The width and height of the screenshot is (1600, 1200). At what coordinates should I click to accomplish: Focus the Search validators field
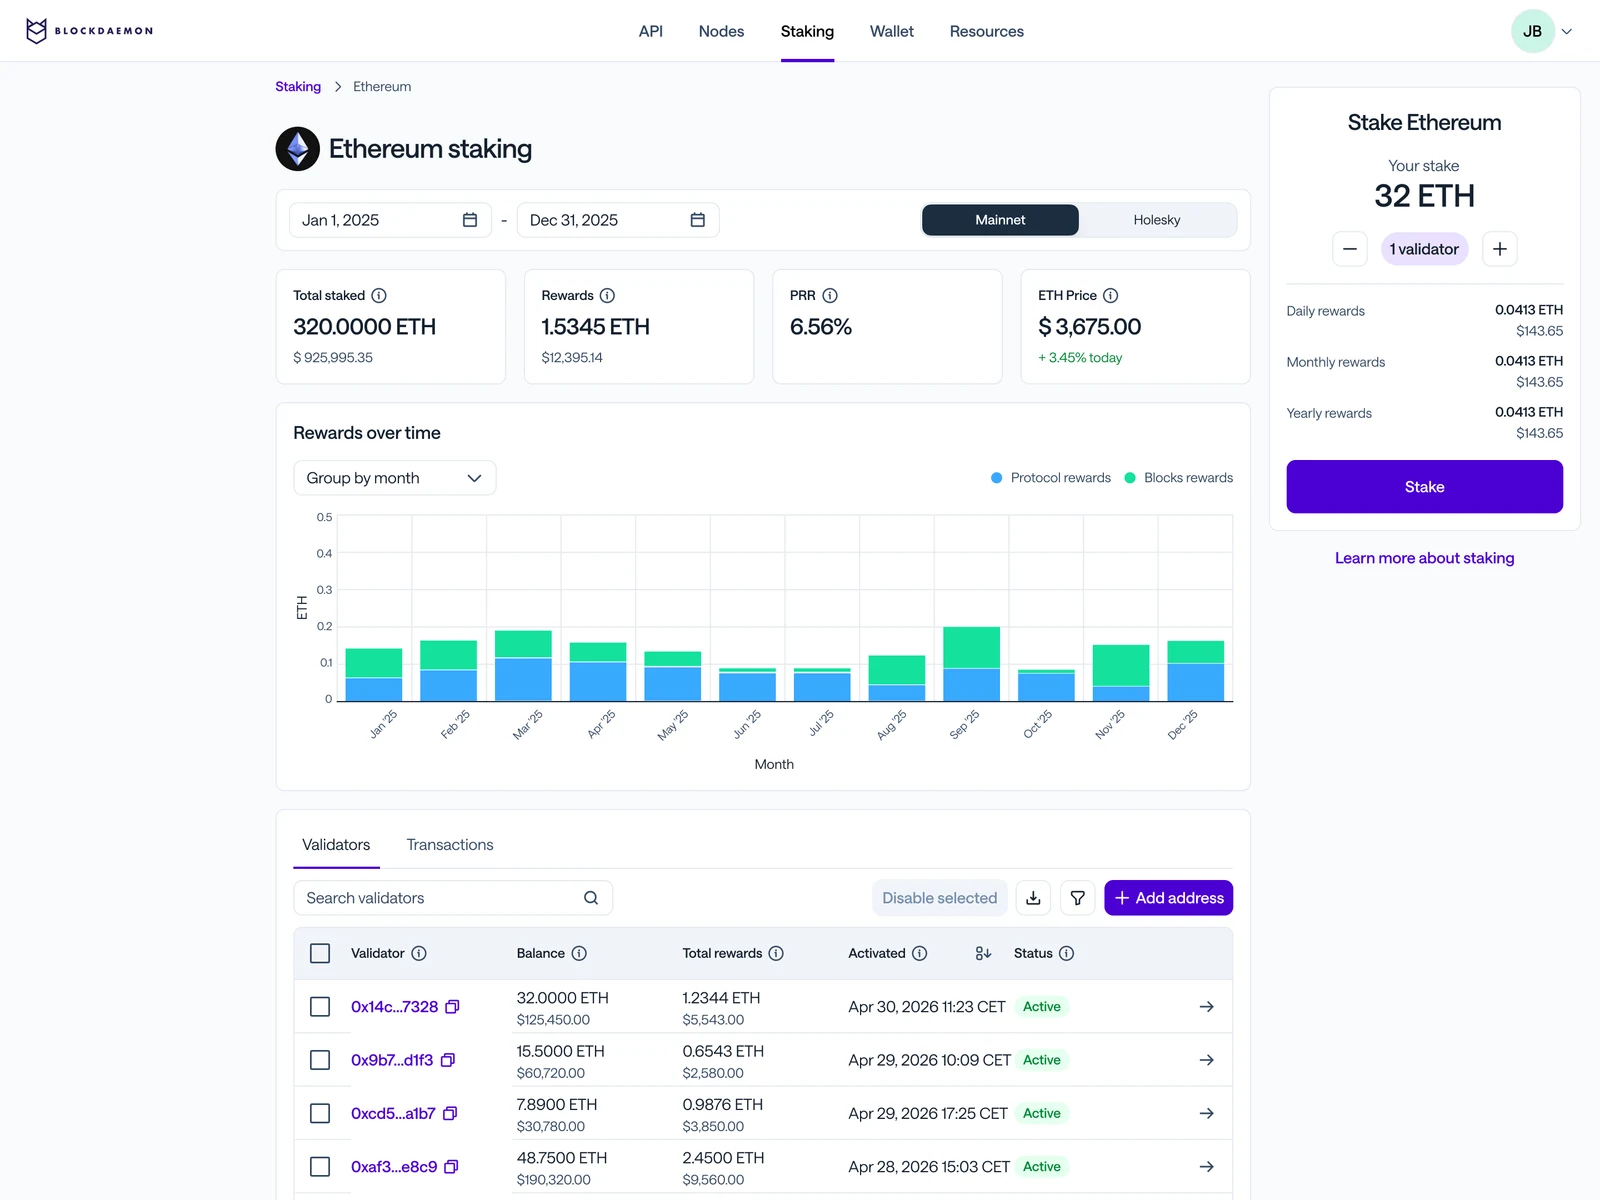pos(453,898)
